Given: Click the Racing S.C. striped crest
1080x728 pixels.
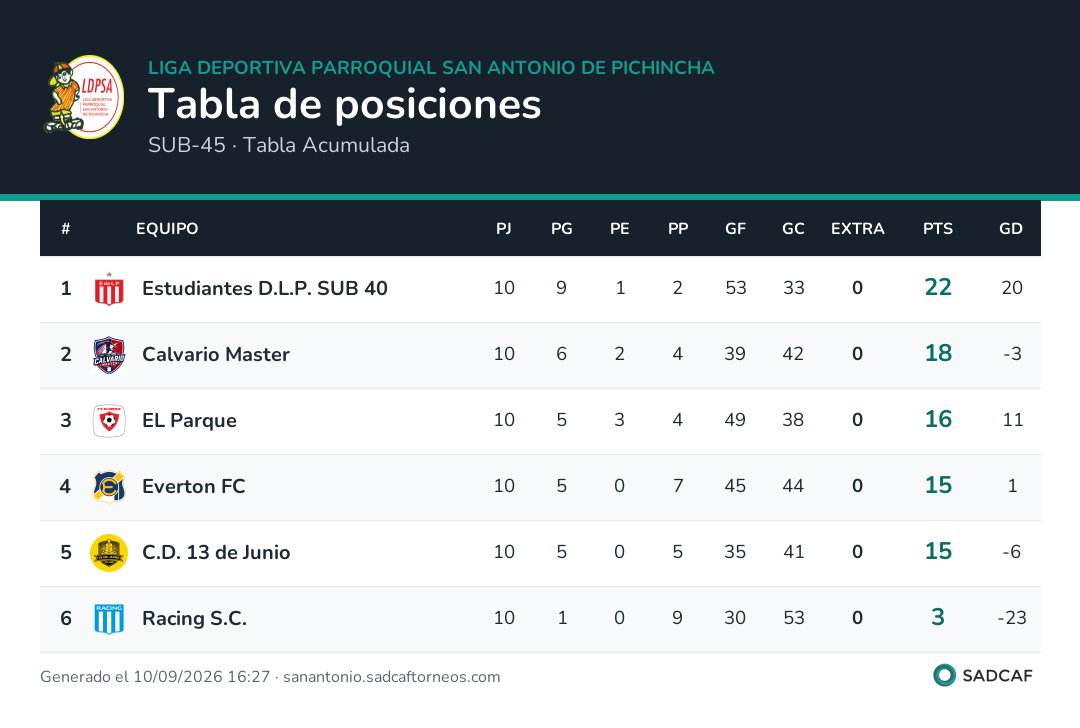Looking at the screenshot, I should [109, 618].
